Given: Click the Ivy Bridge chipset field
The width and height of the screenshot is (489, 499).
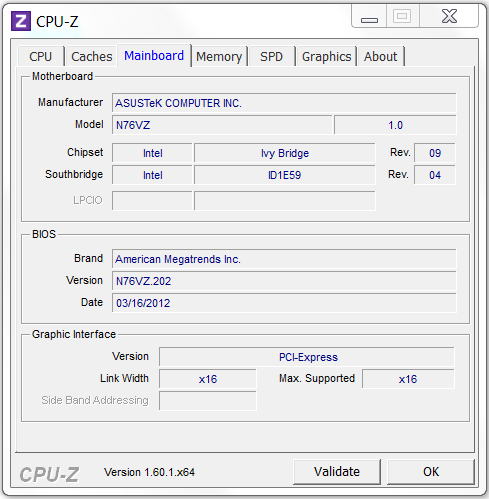Looking at the screenshot, I should 285,153.
